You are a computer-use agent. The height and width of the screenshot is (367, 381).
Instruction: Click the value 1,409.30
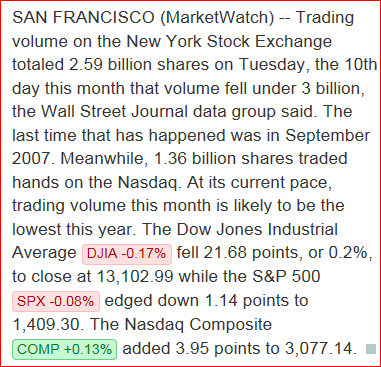click(x=48, y=325)
